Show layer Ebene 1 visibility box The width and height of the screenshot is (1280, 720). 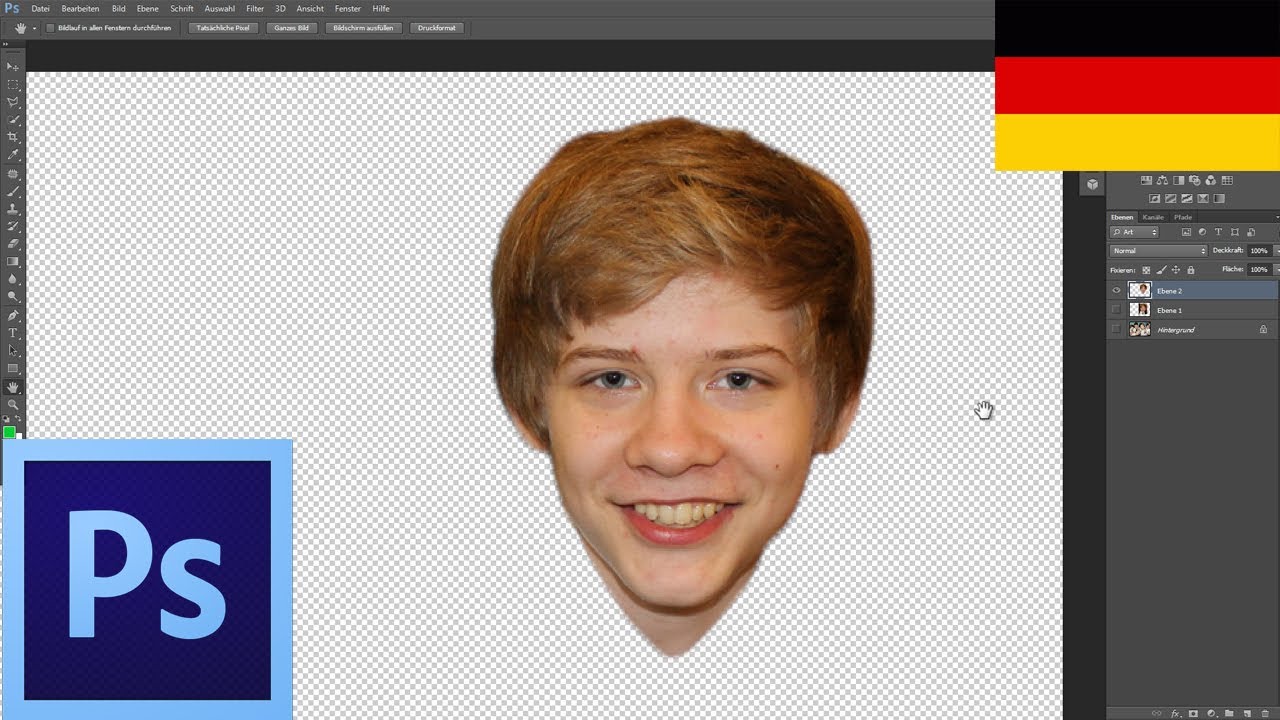point(1116,310)
